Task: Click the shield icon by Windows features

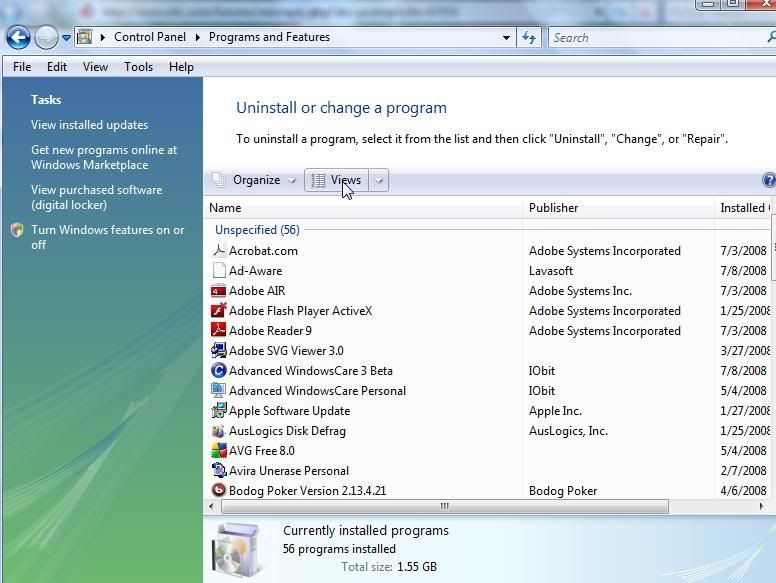Action: (x=17, y=230)
